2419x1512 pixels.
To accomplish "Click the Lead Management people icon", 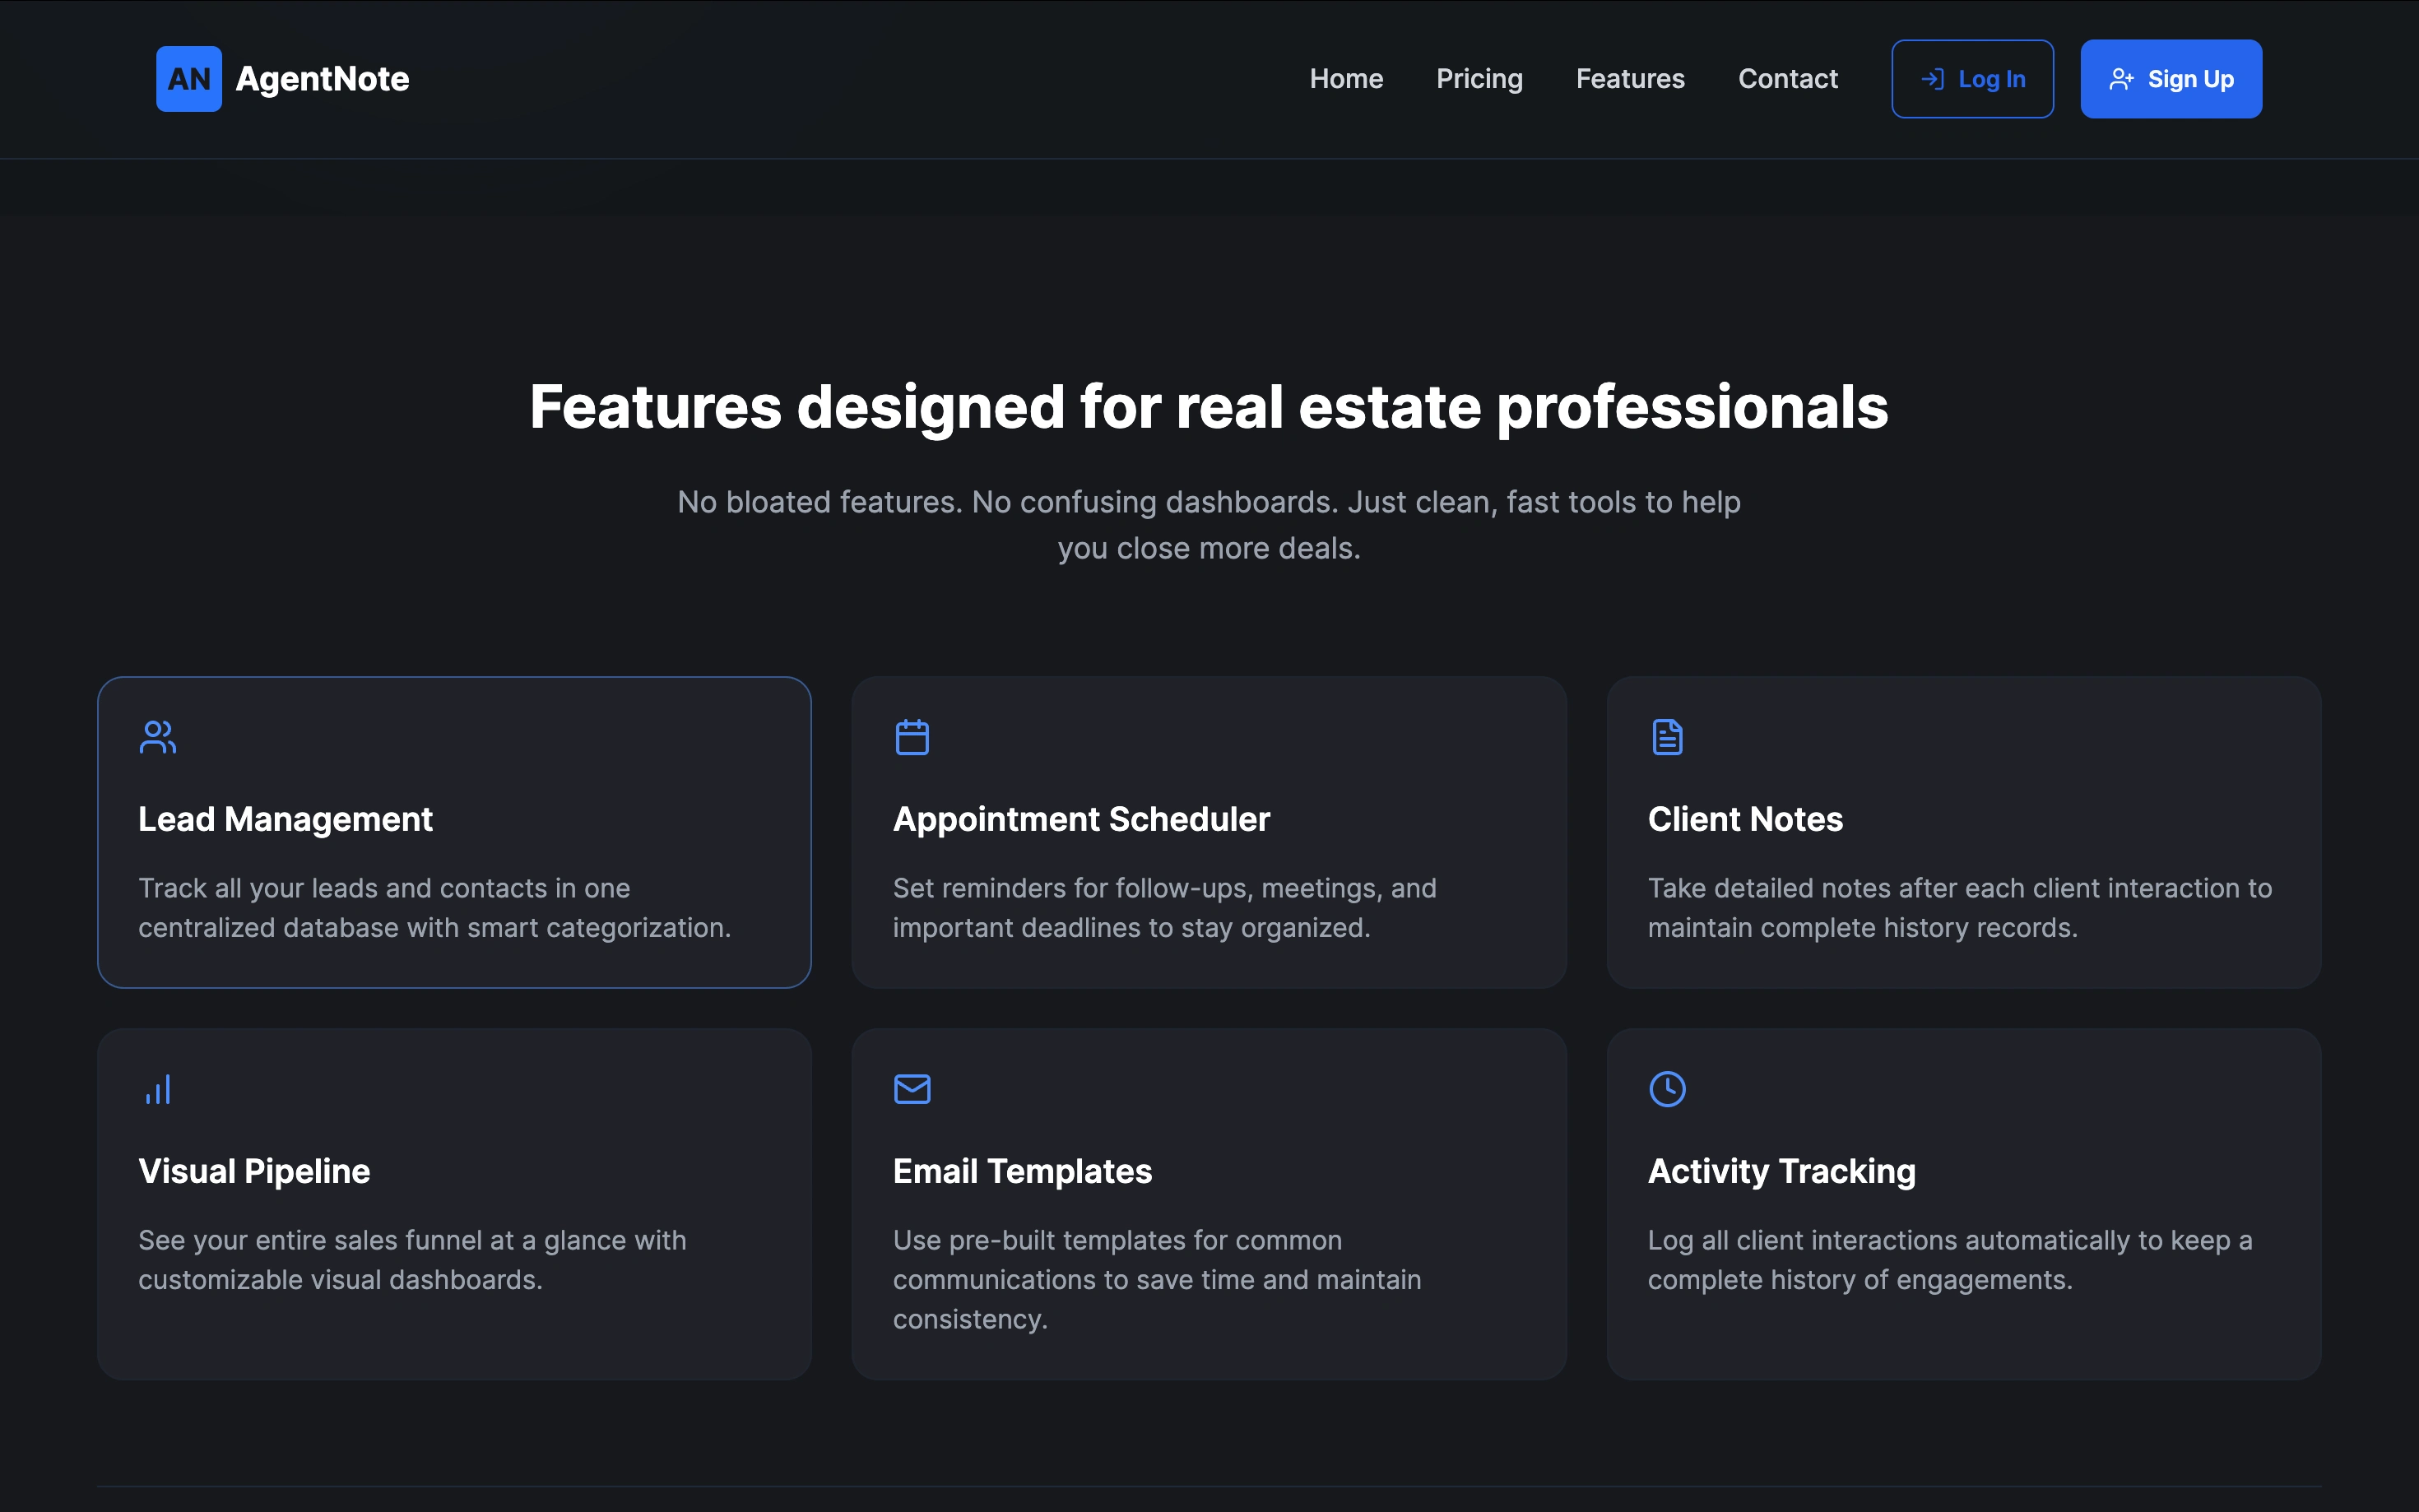I will (x=158, y=737).
